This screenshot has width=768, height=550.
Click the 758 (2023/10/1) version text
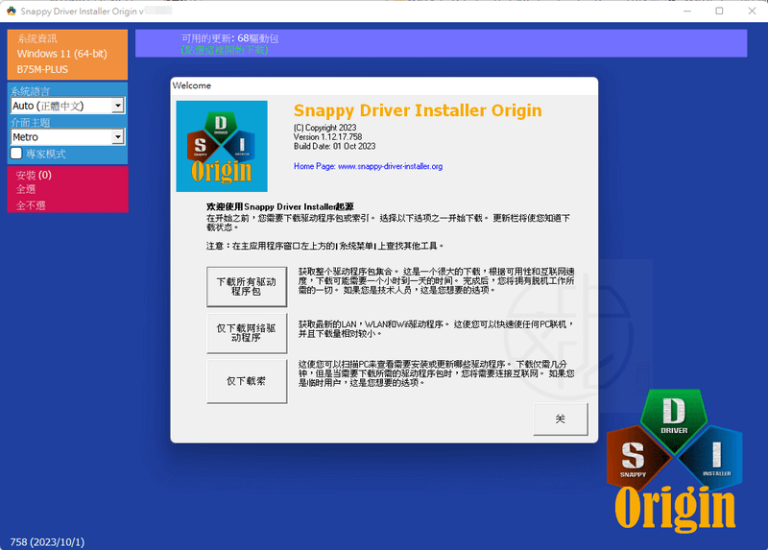(x=49, y=541)
